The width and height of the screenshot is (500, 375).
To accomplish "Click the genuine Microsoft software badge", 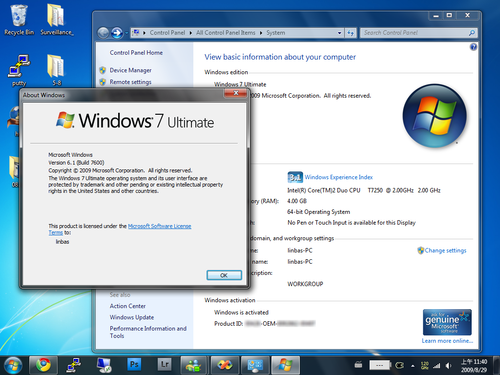I will (x=447, y=322).
